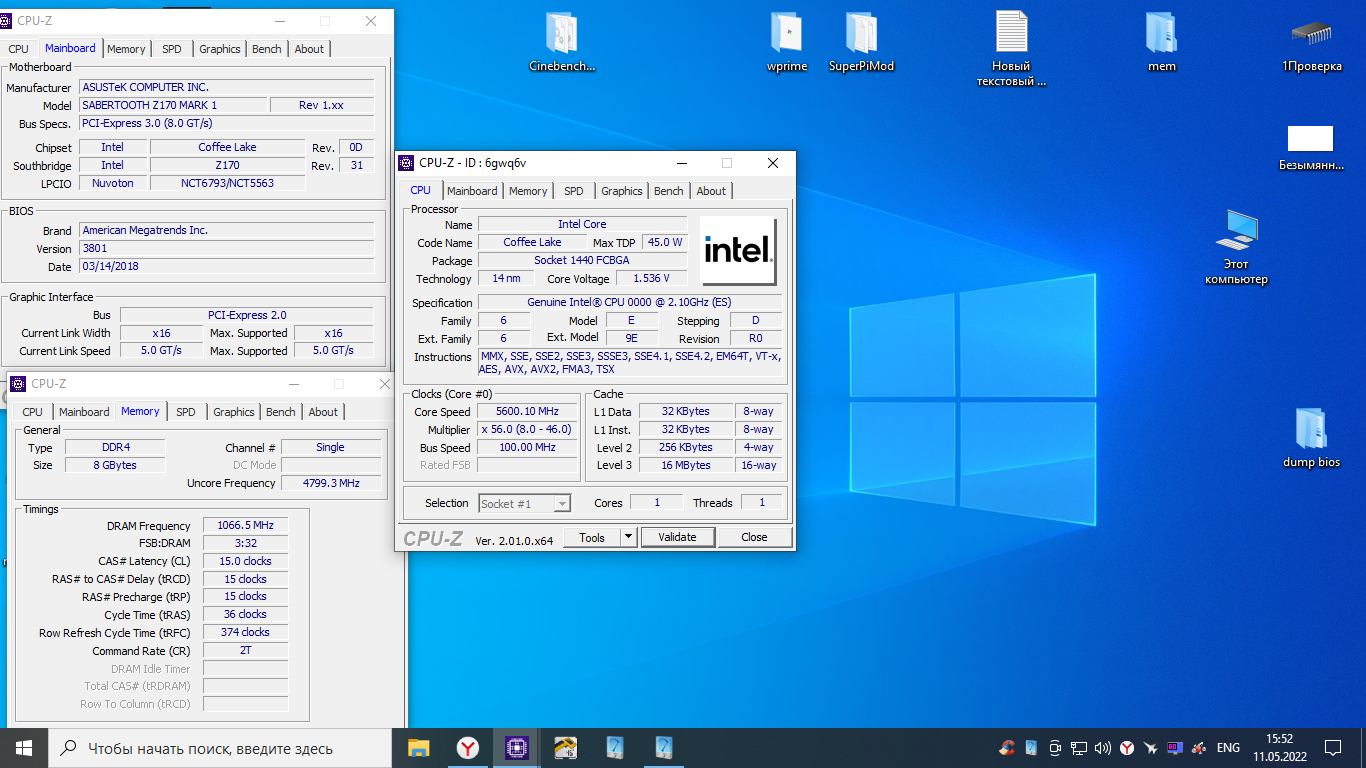Click the Uncore Frequency 4799.3 MHz value

tap(331, 483)
